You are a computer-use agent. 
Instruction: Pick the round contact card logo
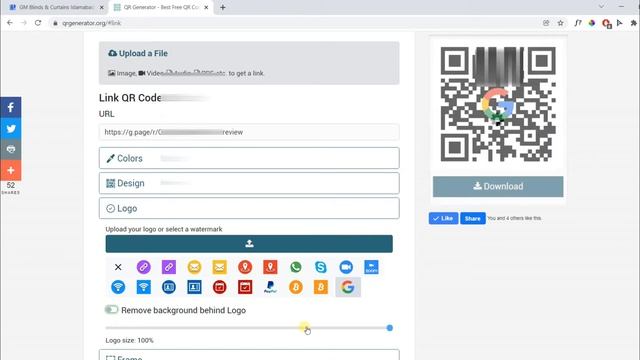(x=169, y=287)
